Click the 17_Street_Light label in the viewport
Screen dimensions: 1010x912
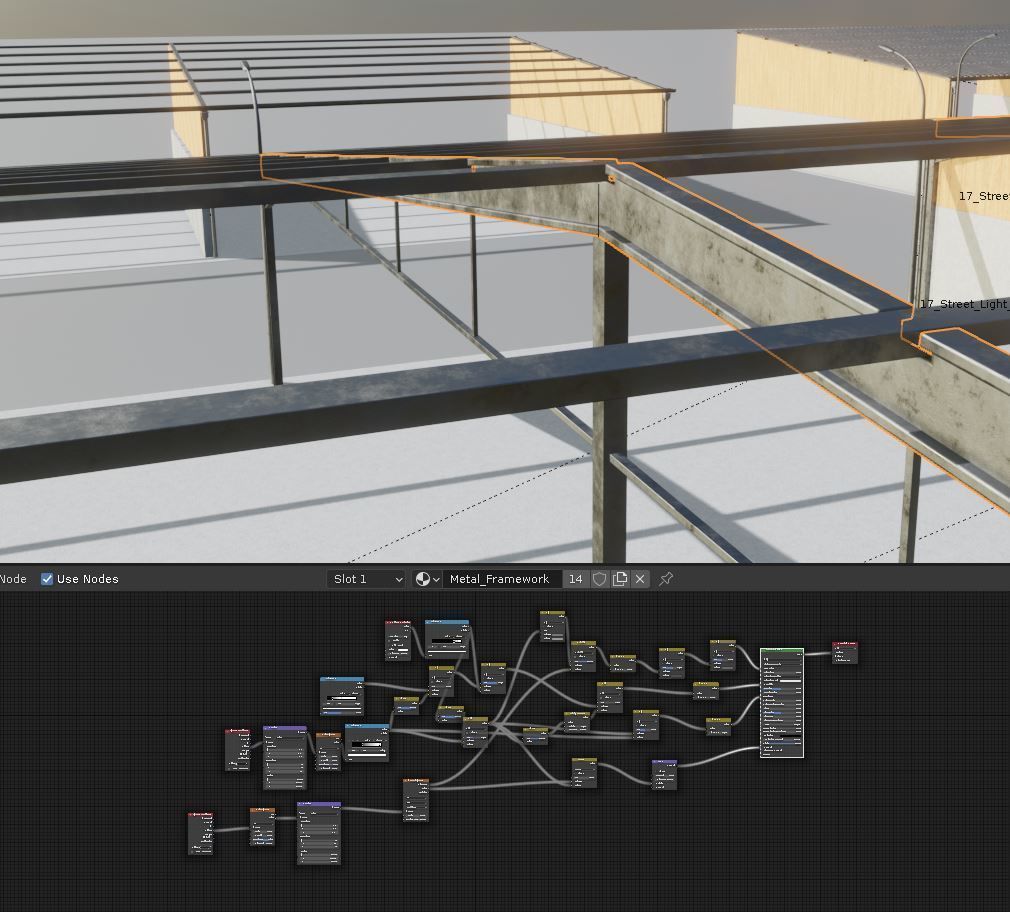click(x=964, y=304)
